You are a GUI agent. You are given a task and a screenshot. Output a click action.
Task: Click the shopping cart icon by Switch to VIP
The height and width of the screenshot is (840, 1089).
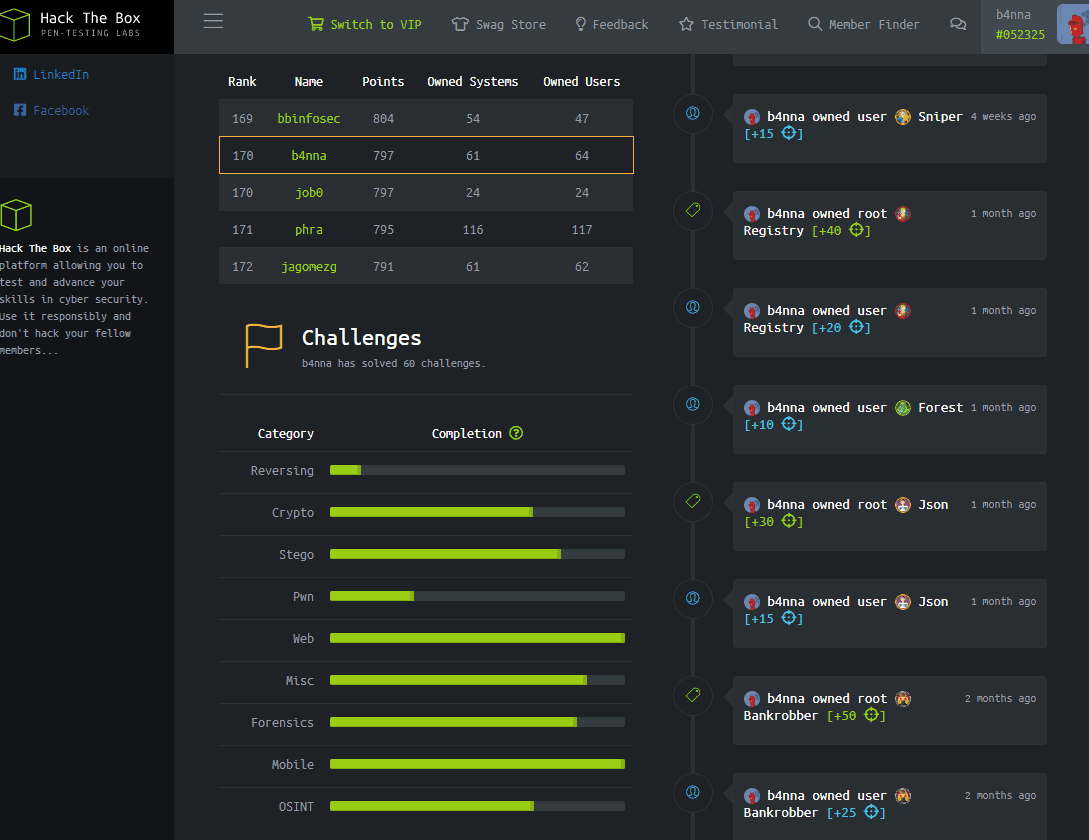[x=315, y=24]
